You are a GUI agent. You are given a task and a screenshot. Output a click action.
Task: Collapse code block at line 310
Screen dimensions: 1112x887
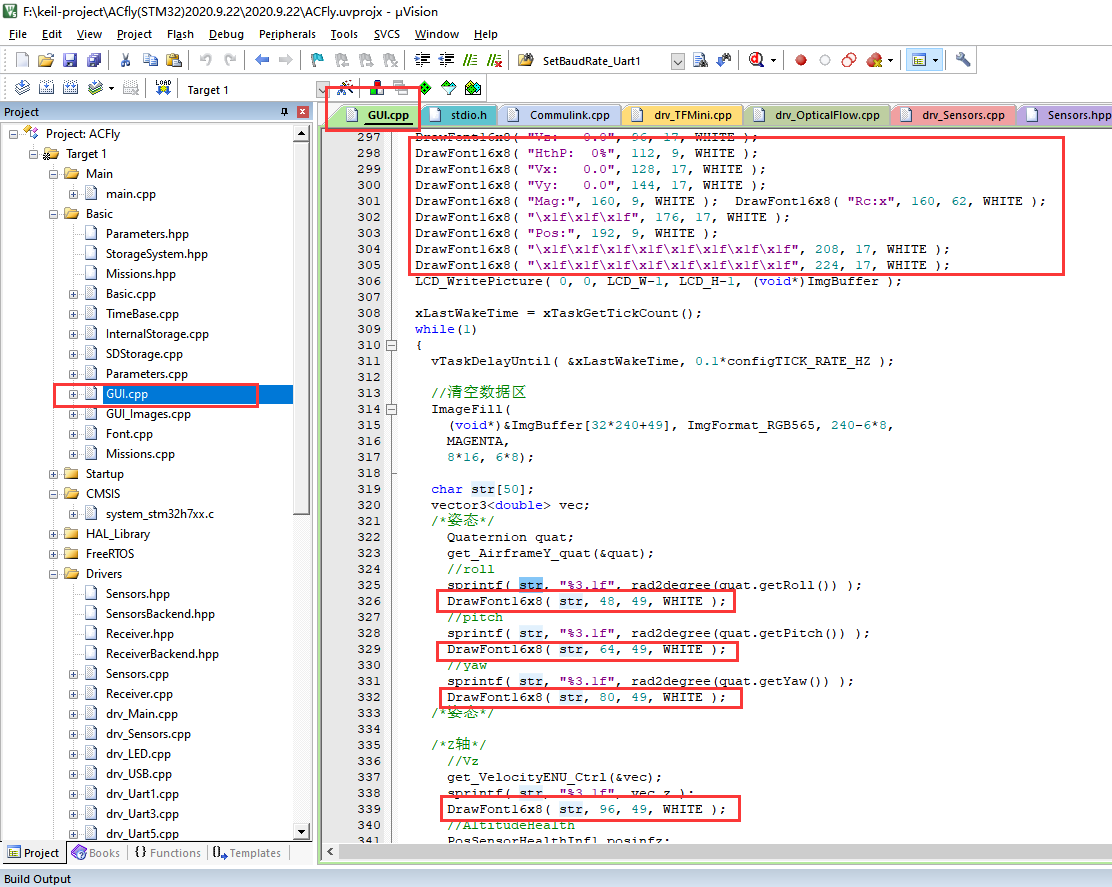pyautogui.click(x=391, y=345)
